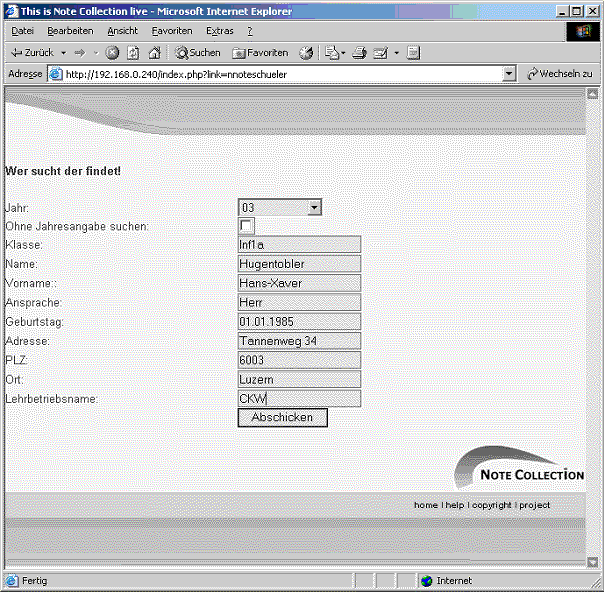Viewport: 604px width, 592px height.
Task: Open the Ansicht menu
Action: [122, 31]
